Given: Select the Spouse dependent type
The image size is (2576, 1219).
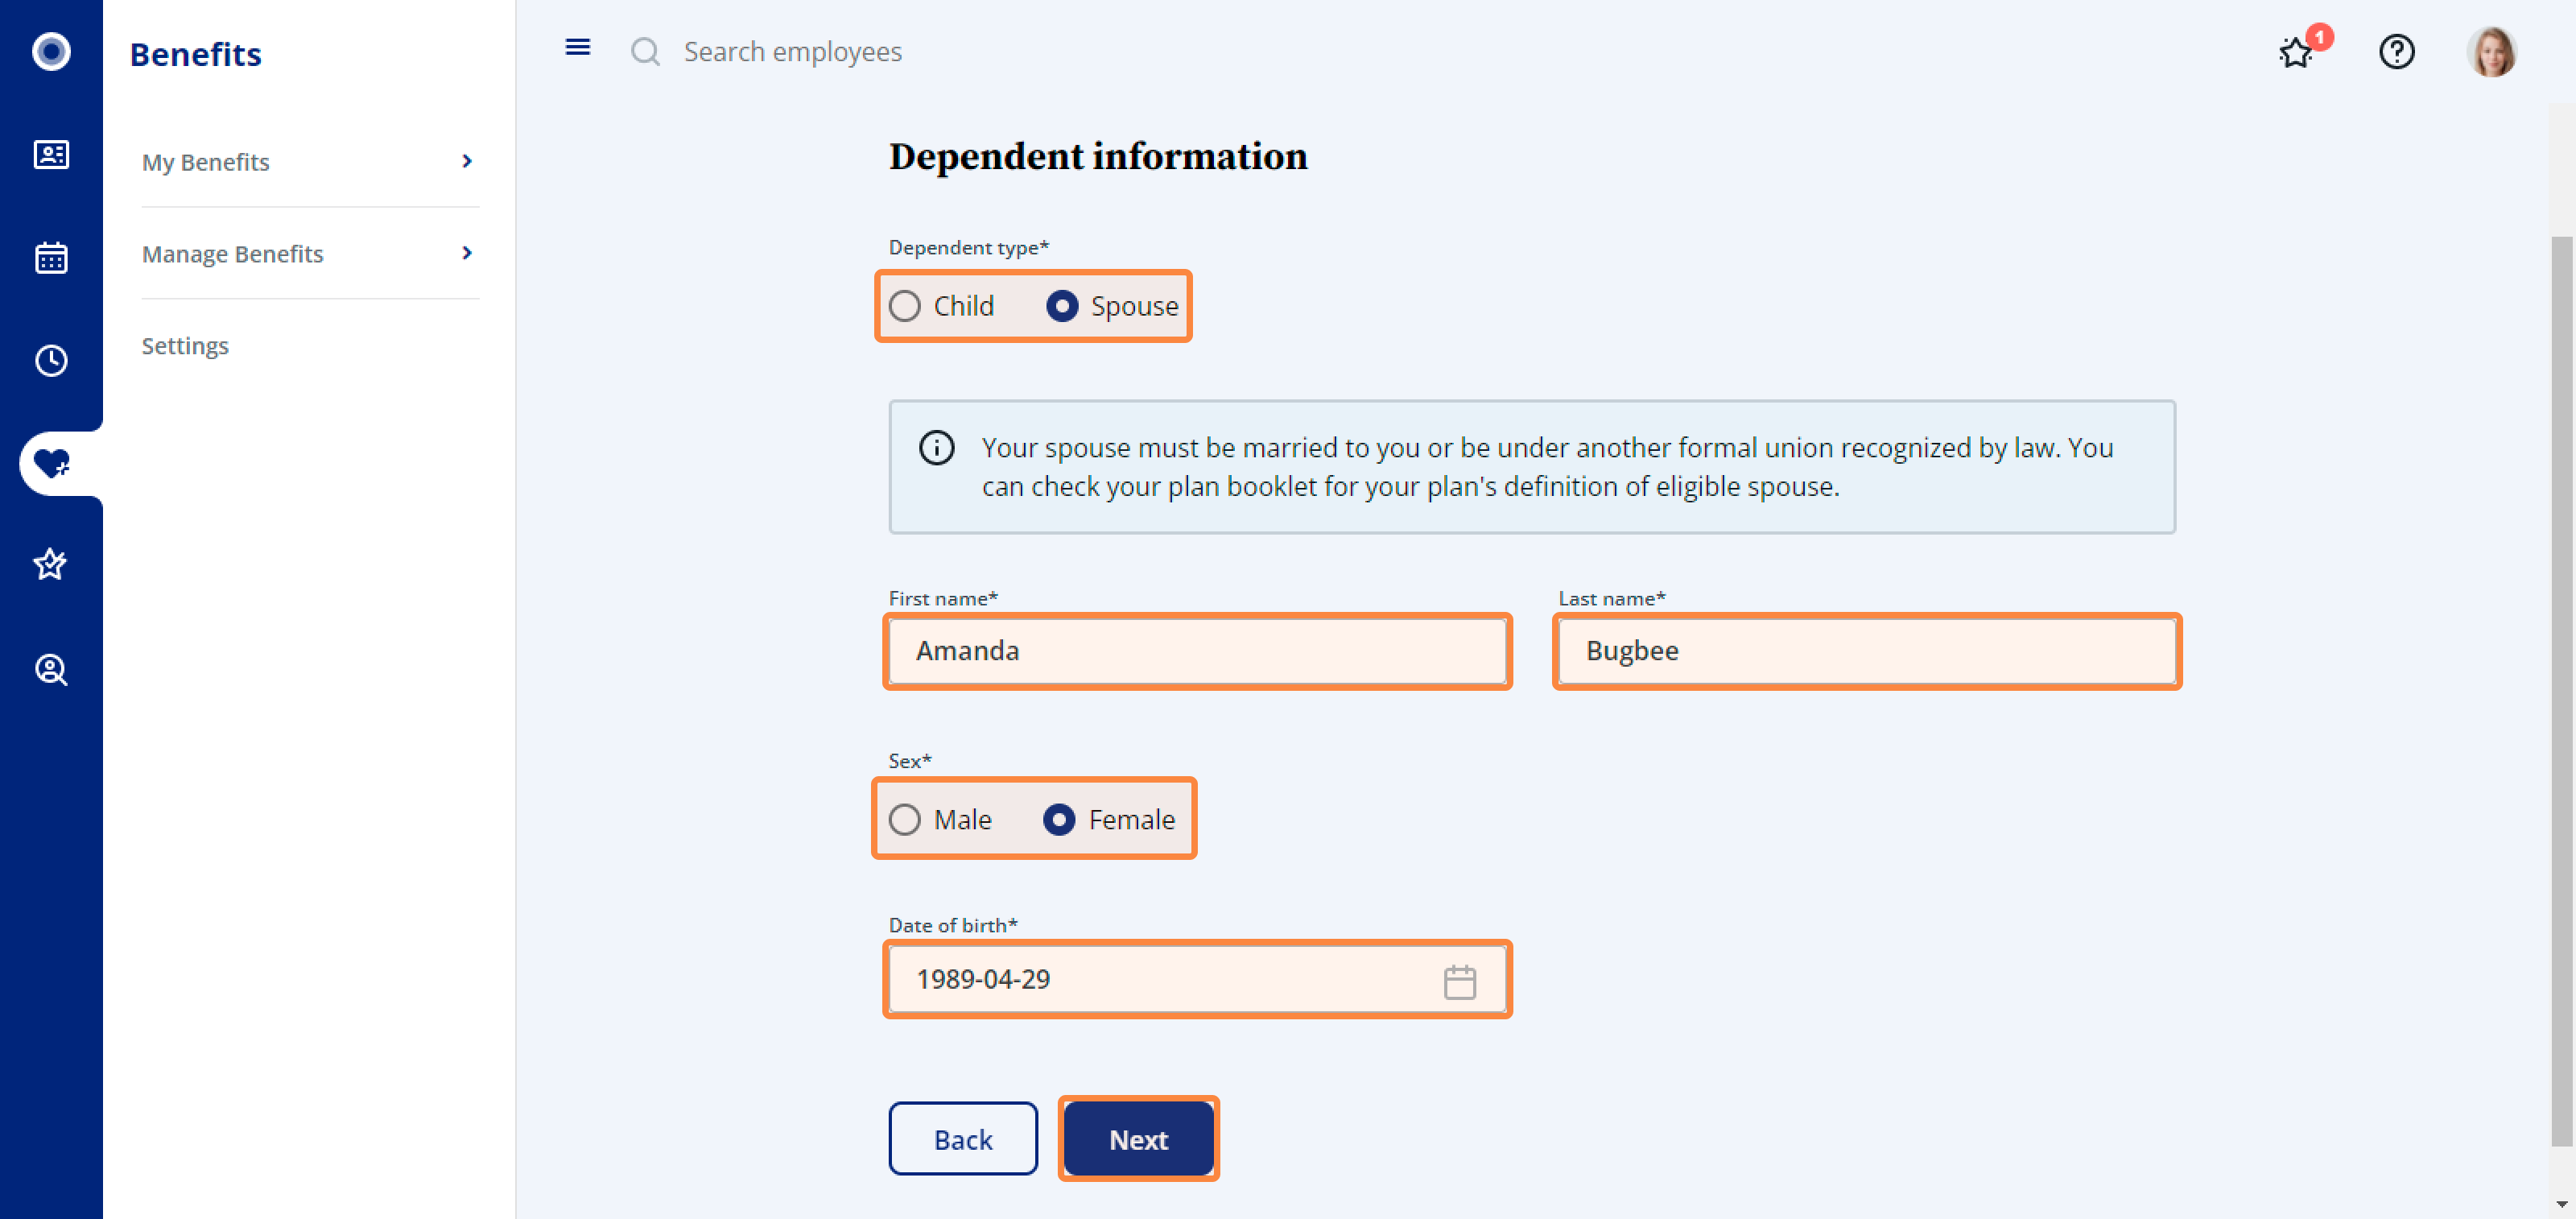Looking at the screenshot, I should (x=1062, y=306).
